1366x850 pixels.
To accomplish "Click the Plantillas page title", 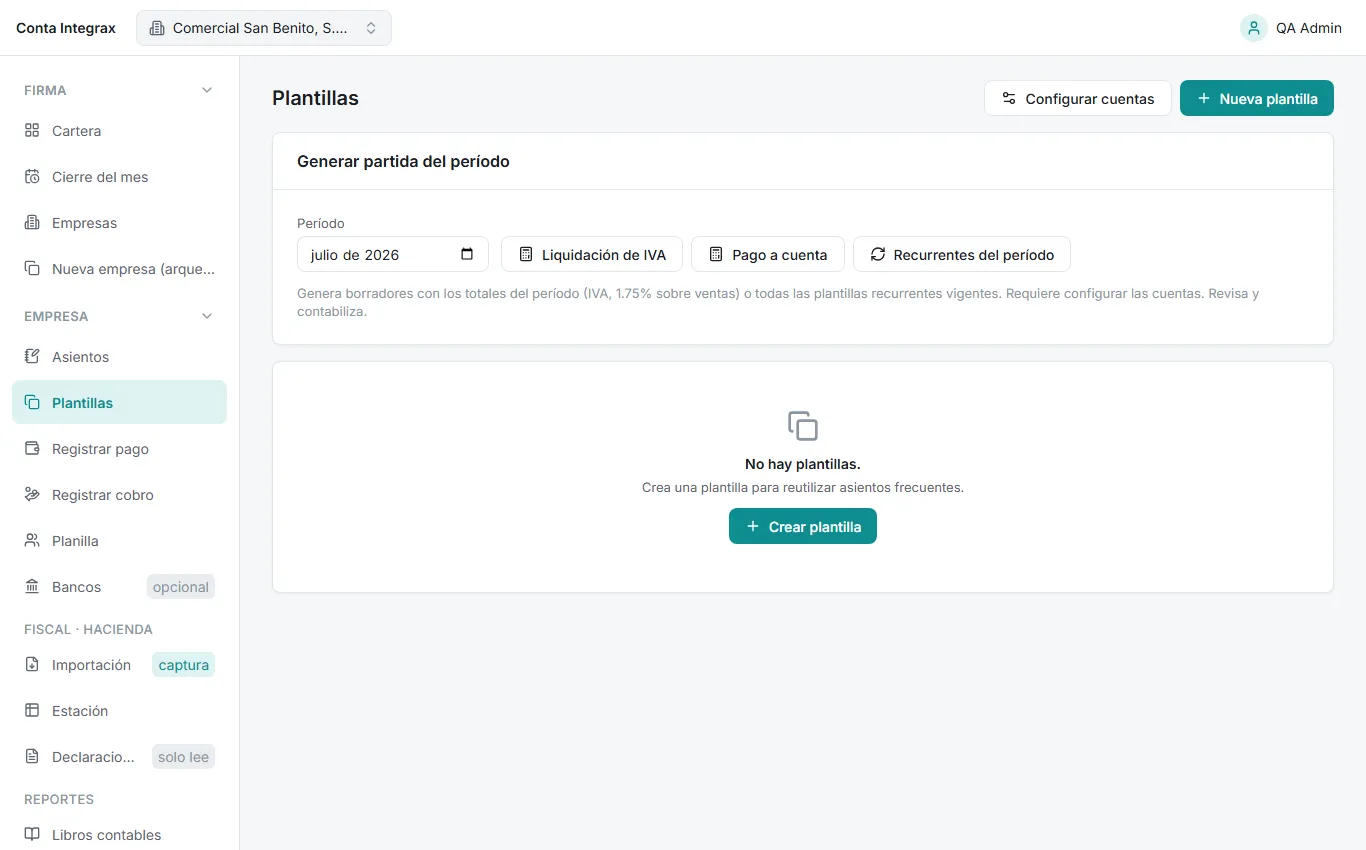I will coord(315,98).
